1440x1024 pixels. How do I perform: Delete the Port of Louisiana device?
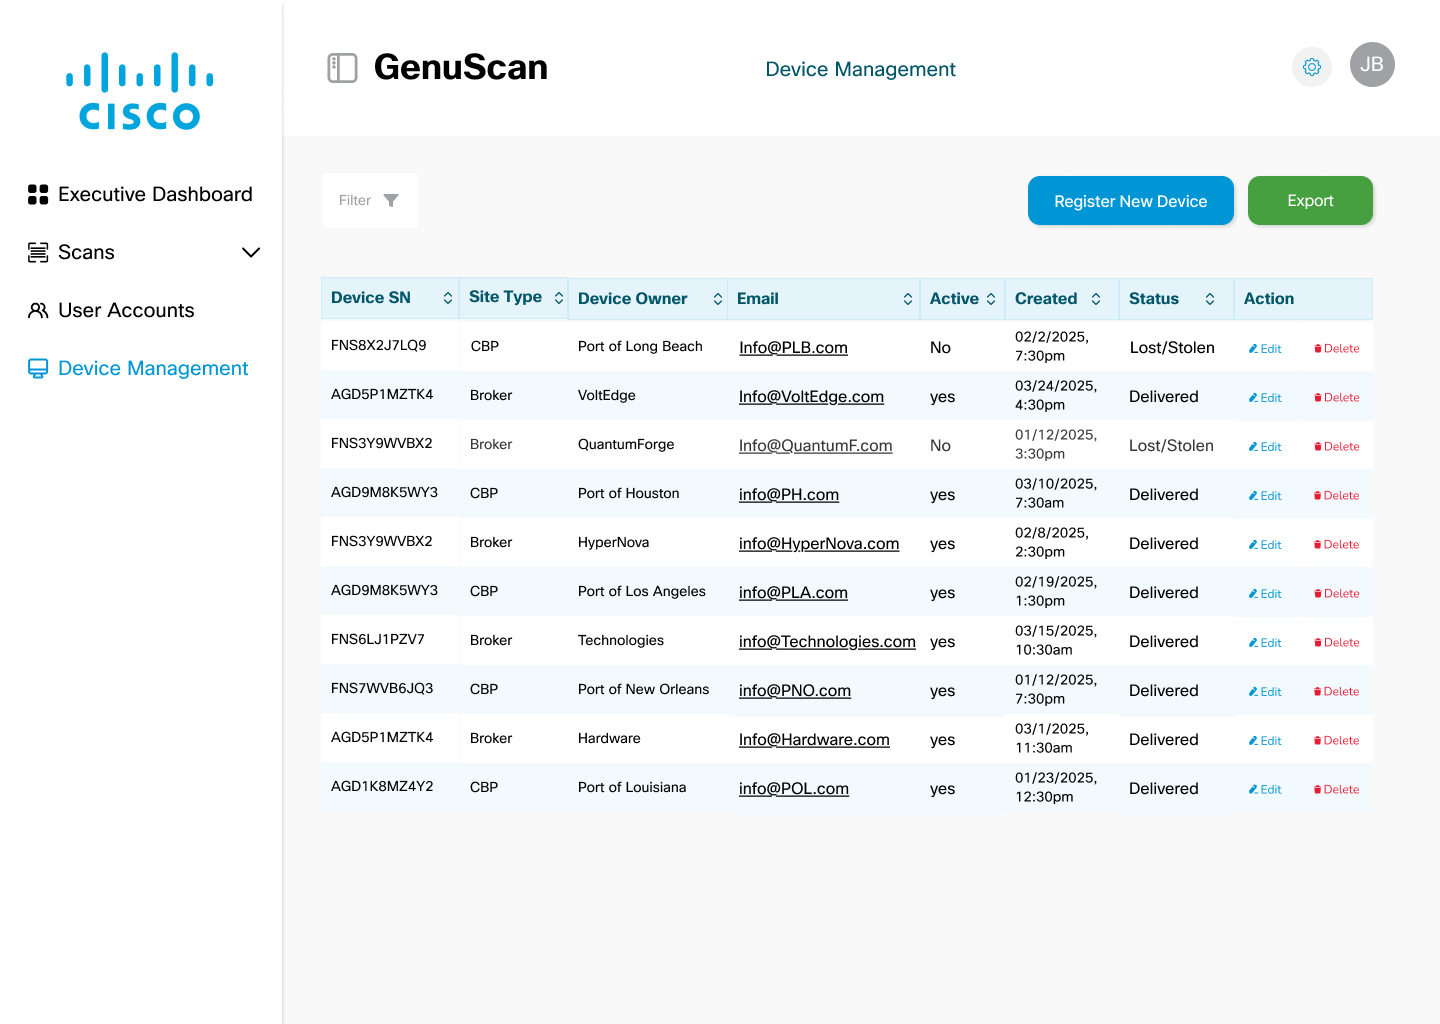pyautogui.click(x=1336, y=790)
